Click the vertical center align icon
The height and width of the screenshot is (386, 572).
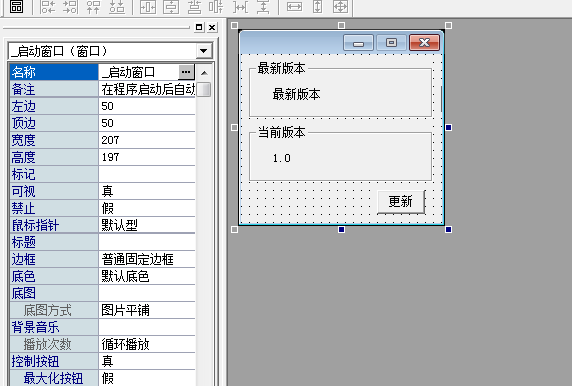pyautogui.click(x=216, y=7)
